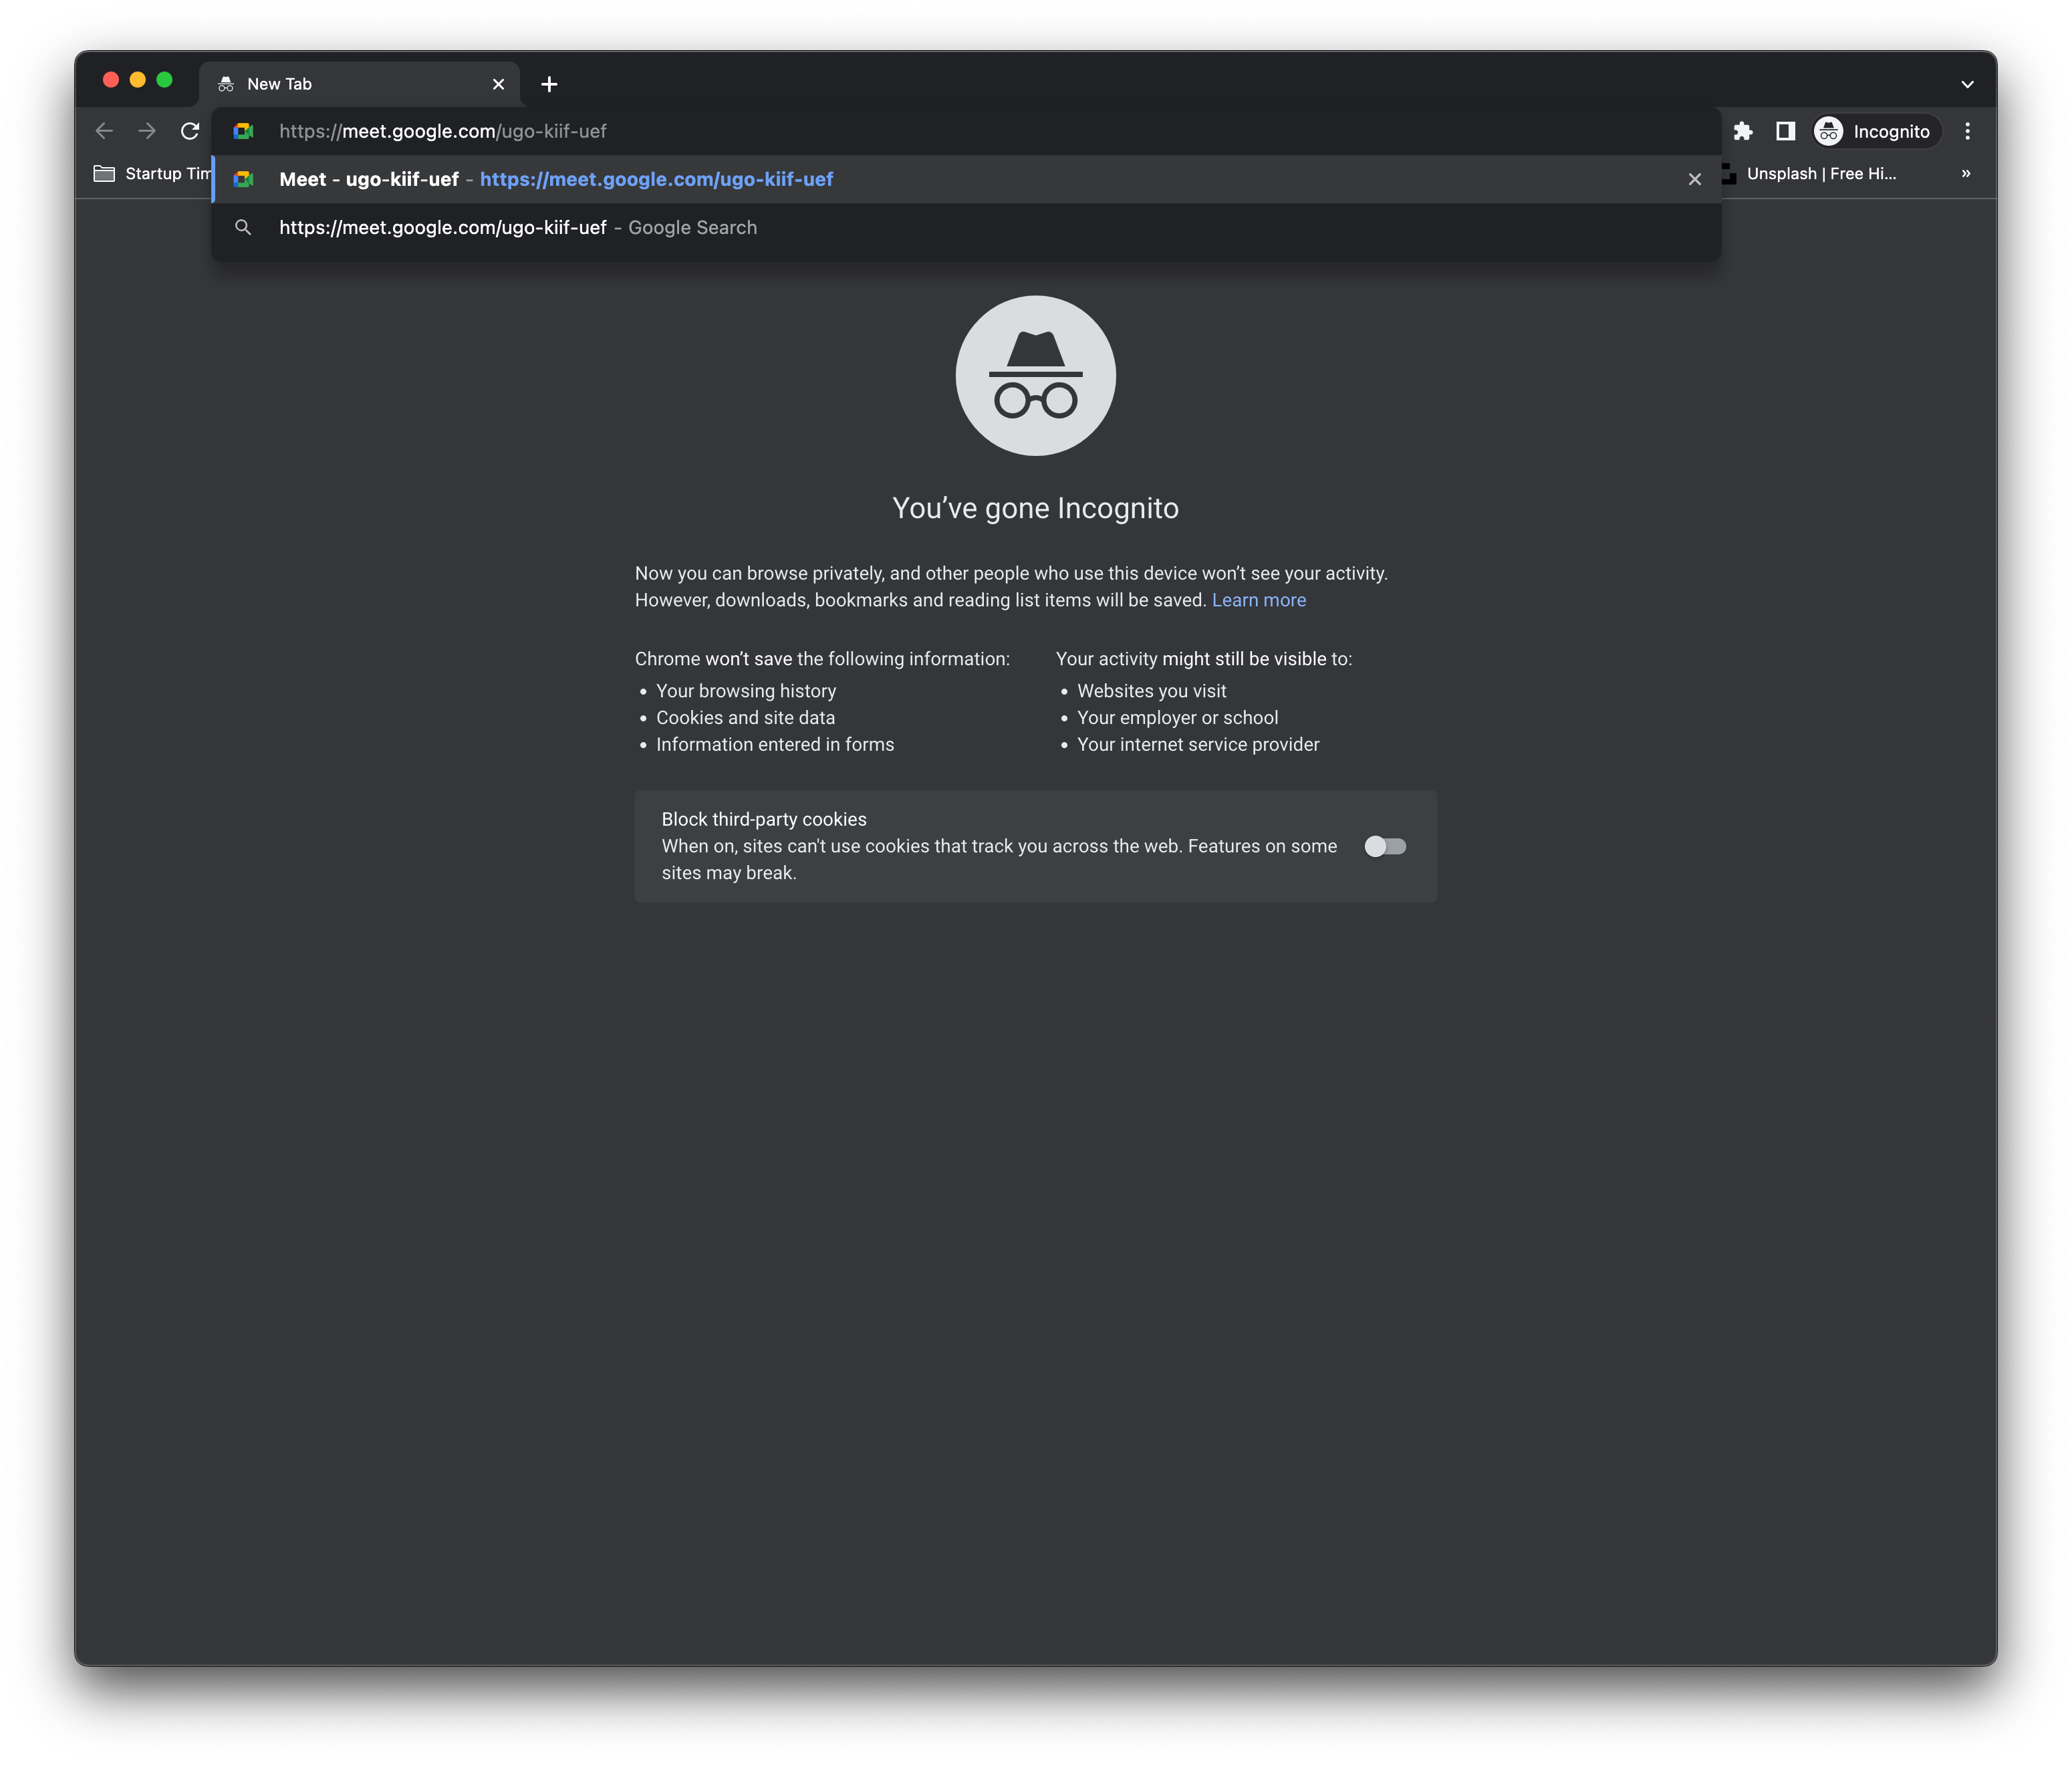2072x1765 pixels.
Task: Click the search magnifier icon in suggestions
Action: point(243,227)
